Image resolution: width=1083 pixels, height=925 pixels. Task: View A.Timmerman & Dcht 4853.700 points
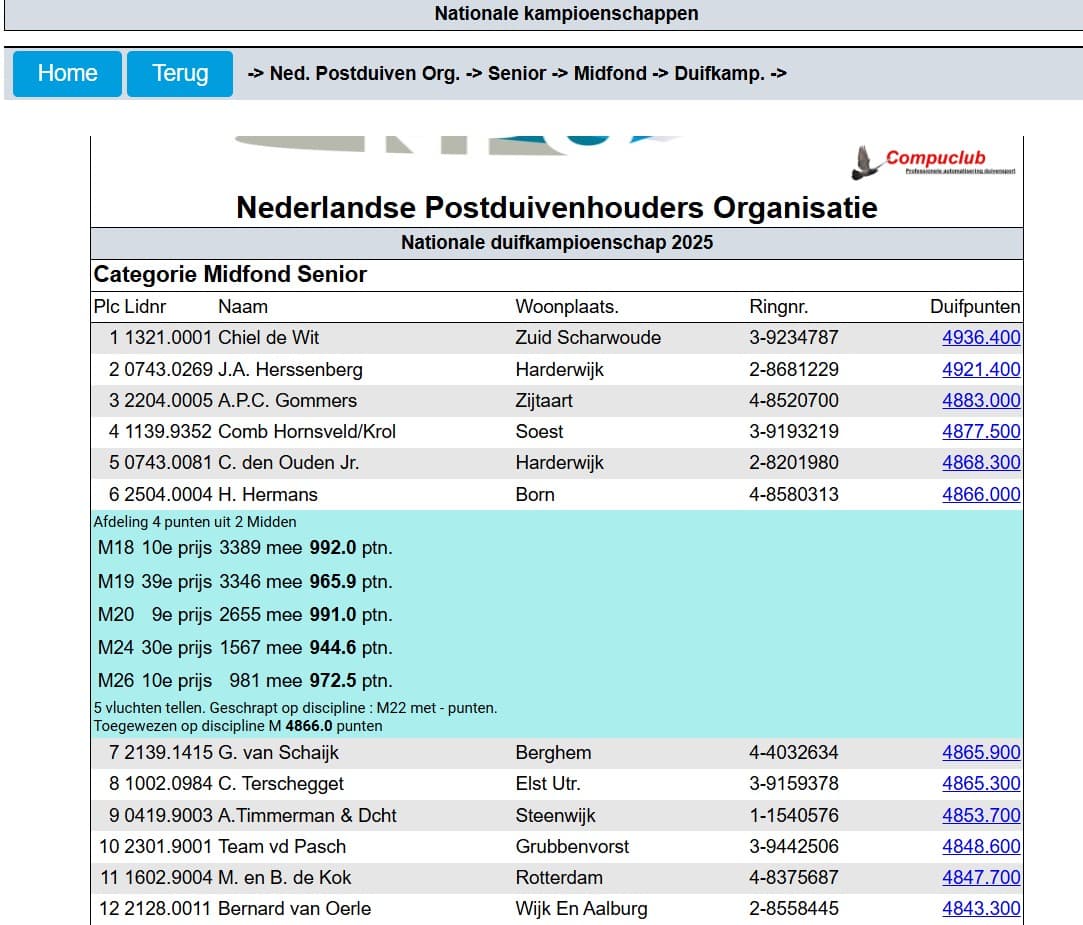tap(980, 816)
